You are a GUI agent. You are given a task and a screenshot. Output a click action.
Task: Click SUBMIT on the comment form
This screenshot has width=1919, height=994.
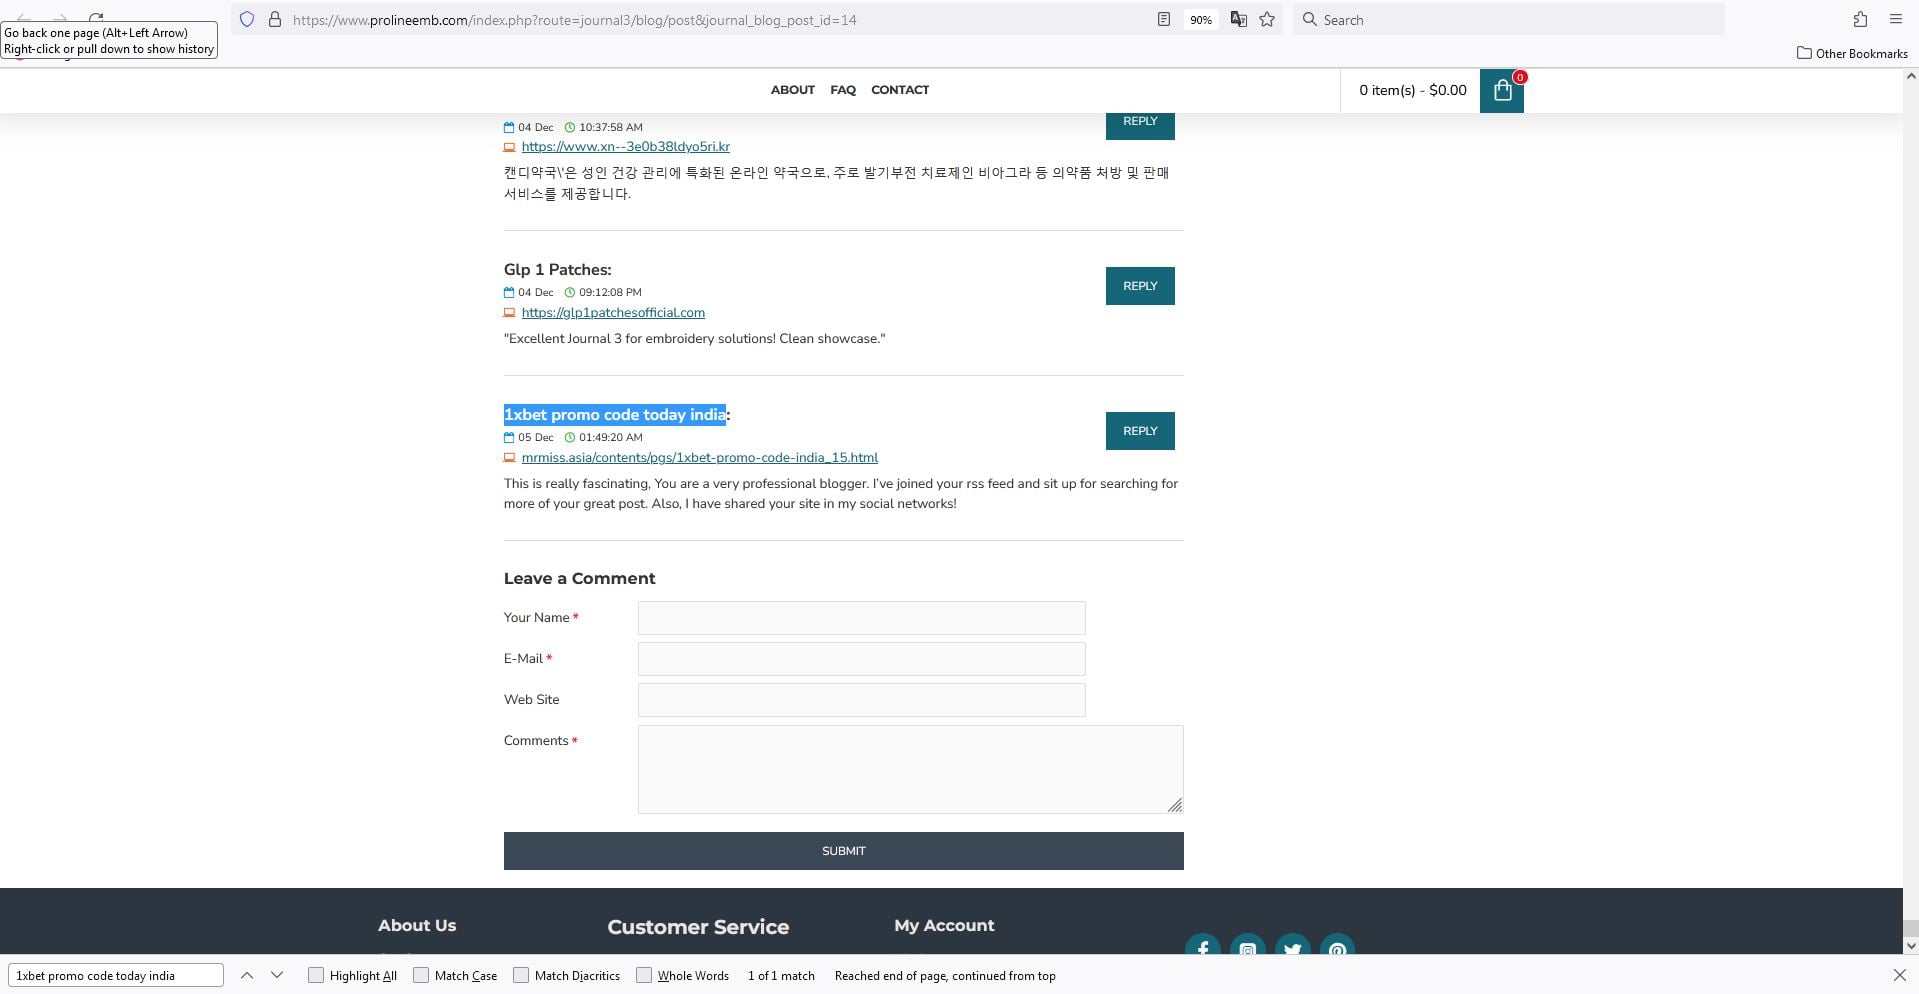point(843,850)
